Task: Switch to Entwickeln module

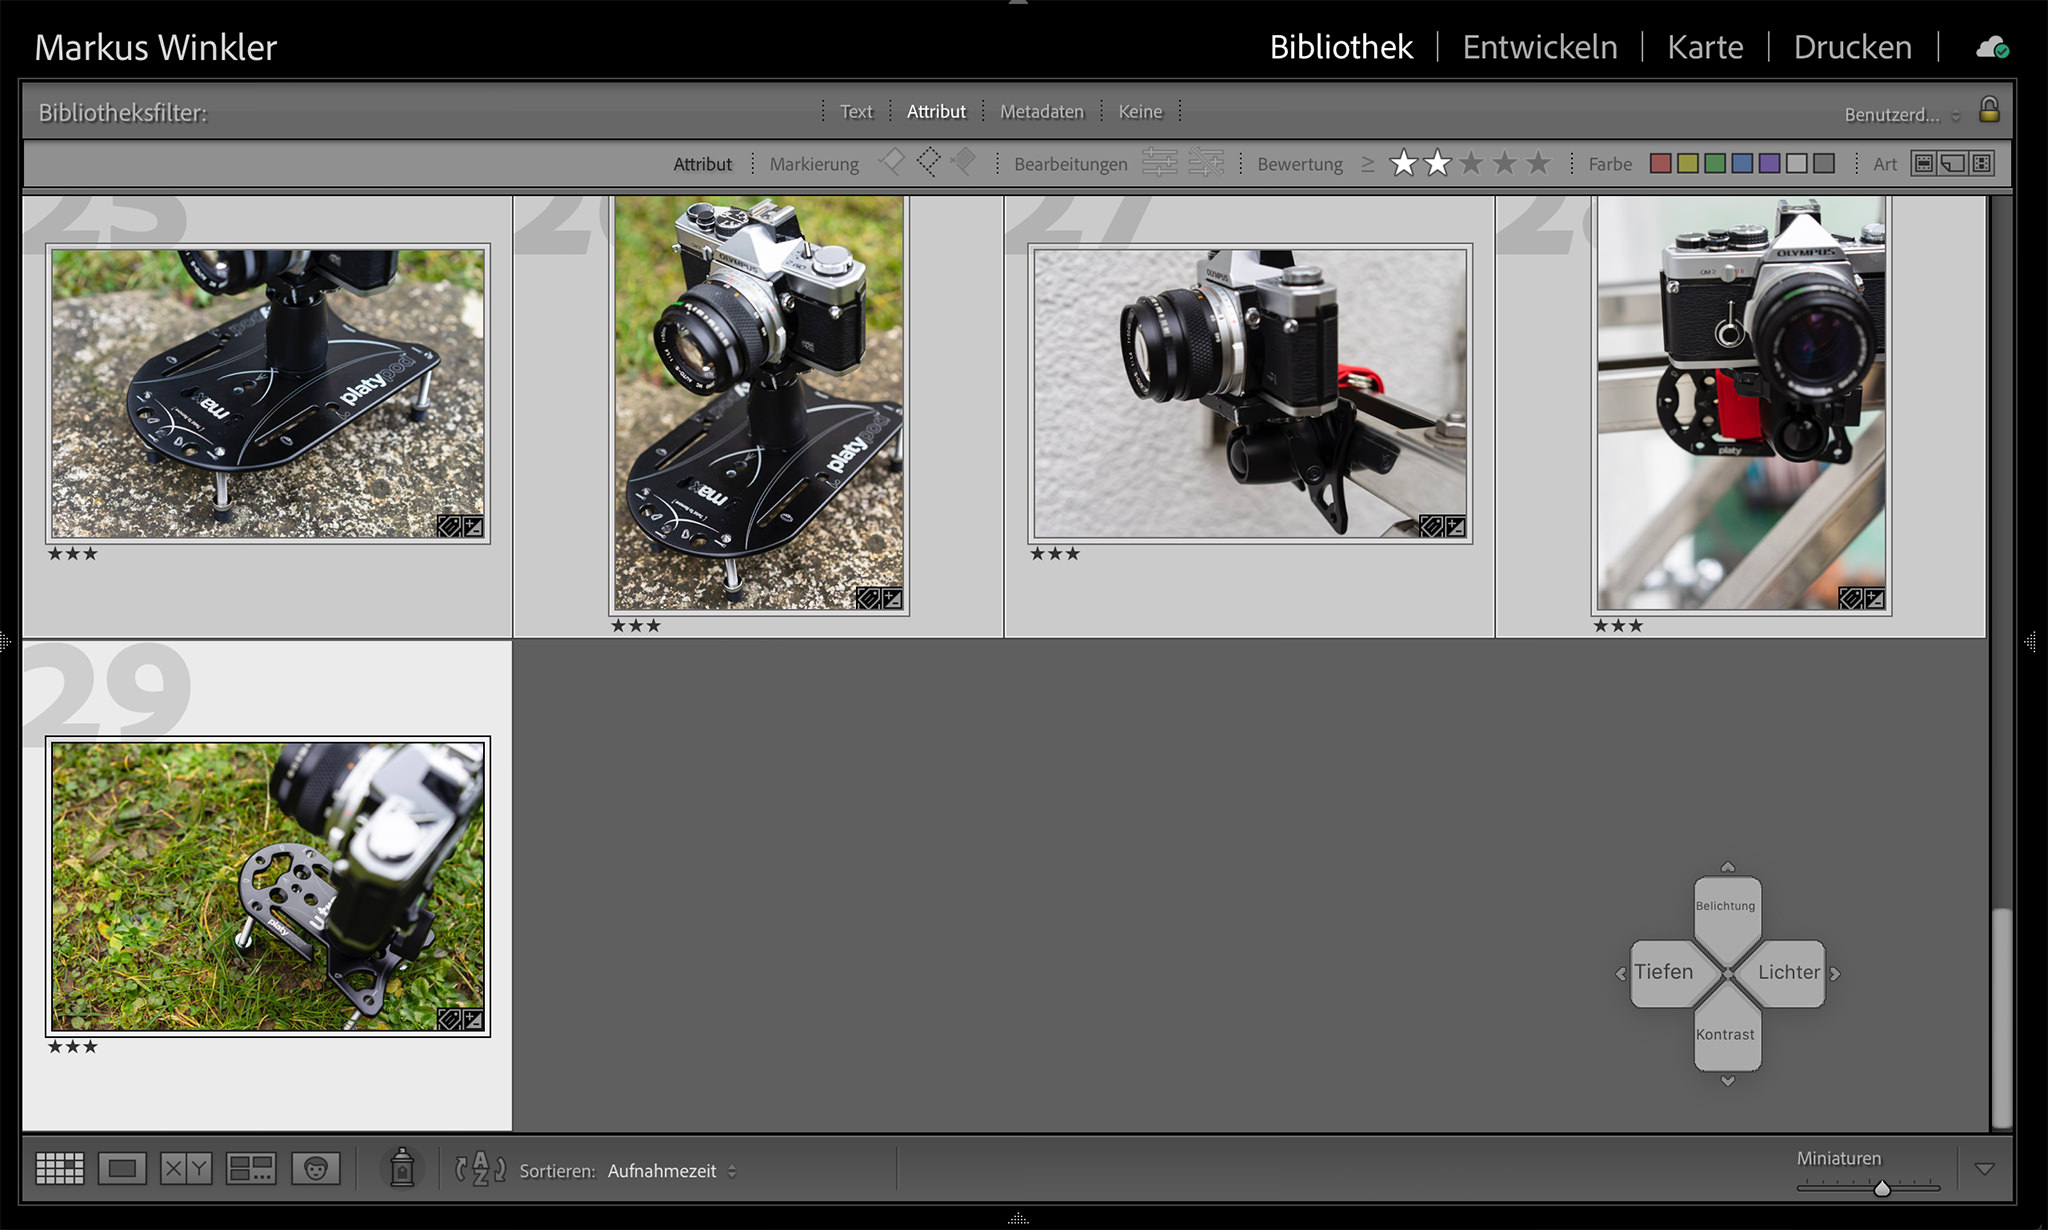Action: 1540,47
